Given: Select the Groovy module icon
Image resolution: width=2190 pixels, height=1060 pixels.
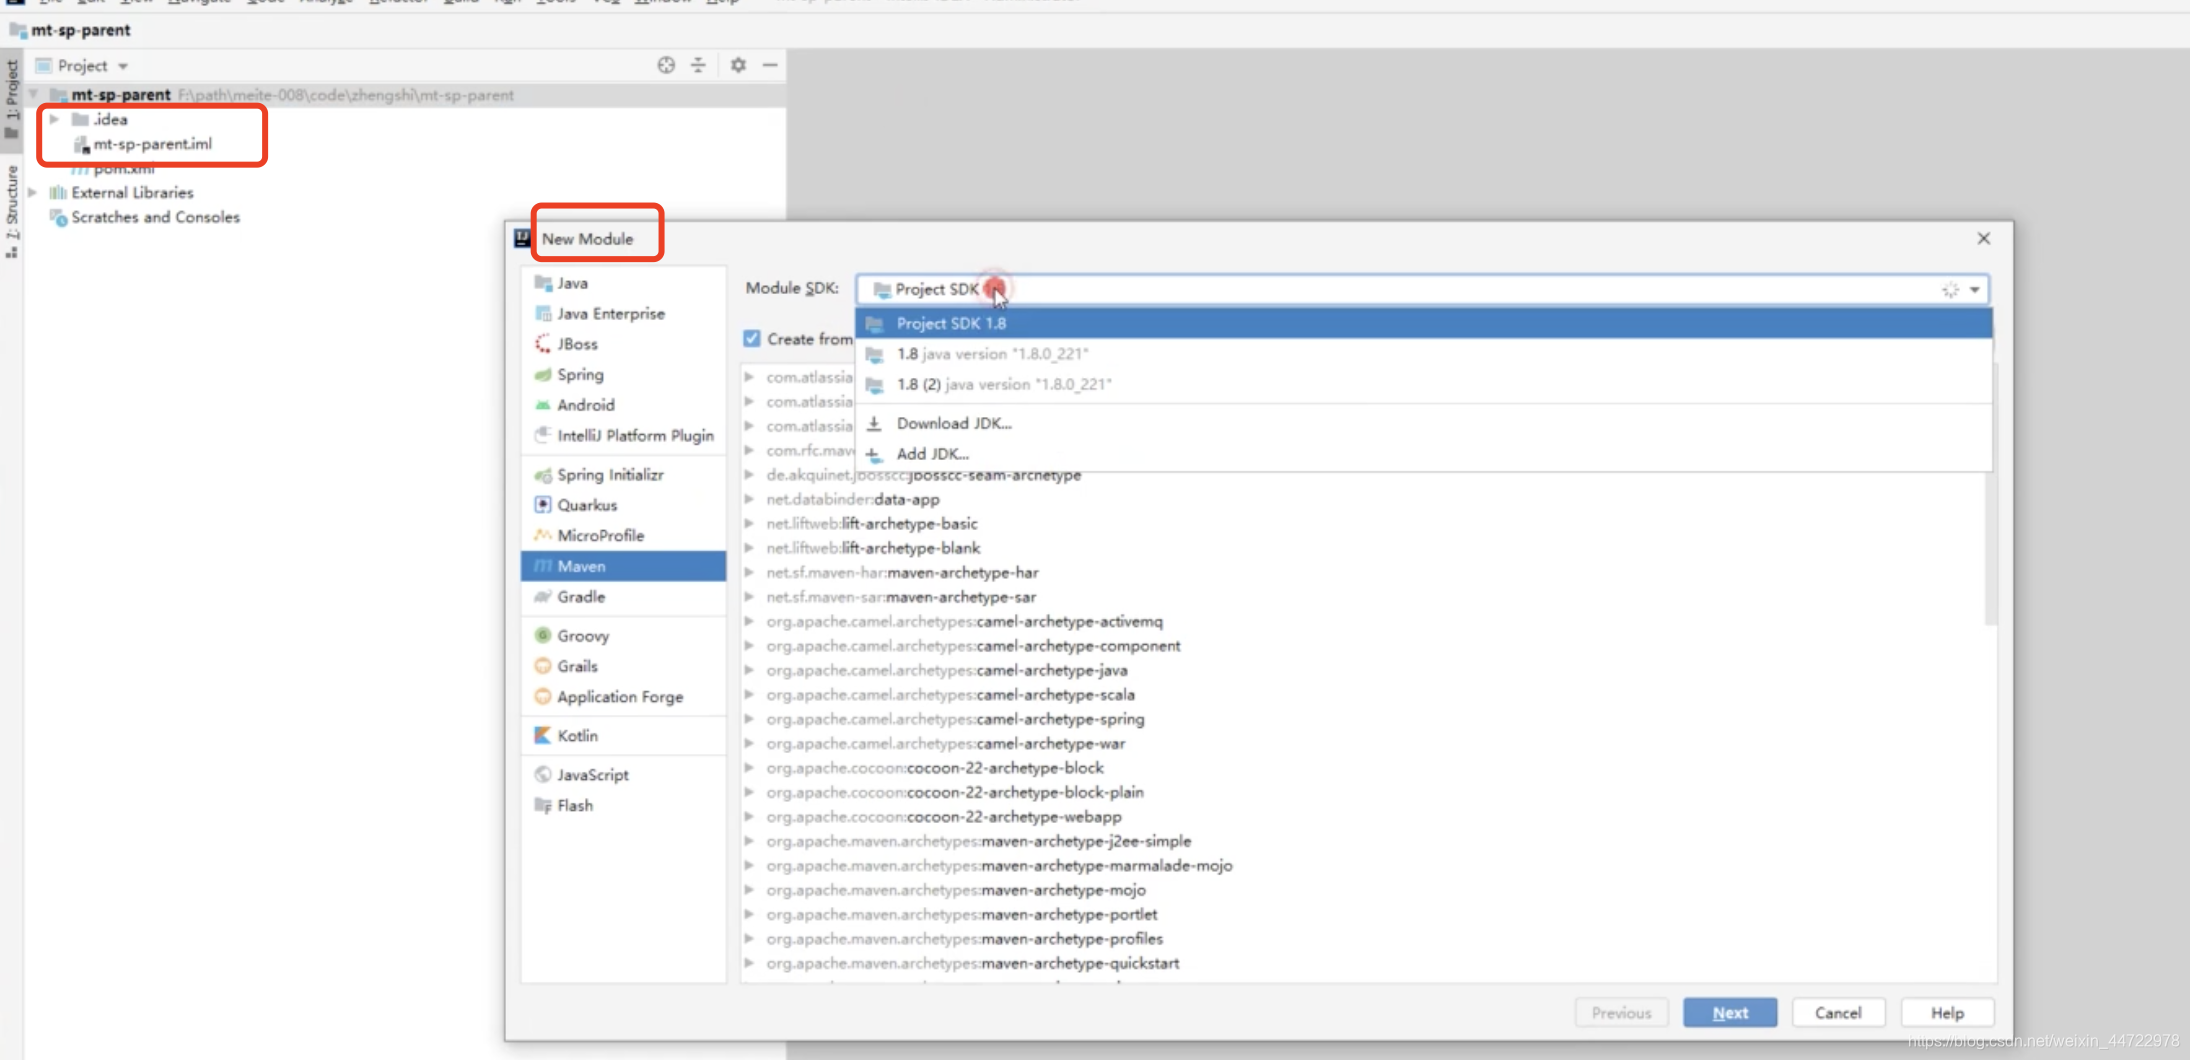Looking at the screenshot, I should click(543, 636).
